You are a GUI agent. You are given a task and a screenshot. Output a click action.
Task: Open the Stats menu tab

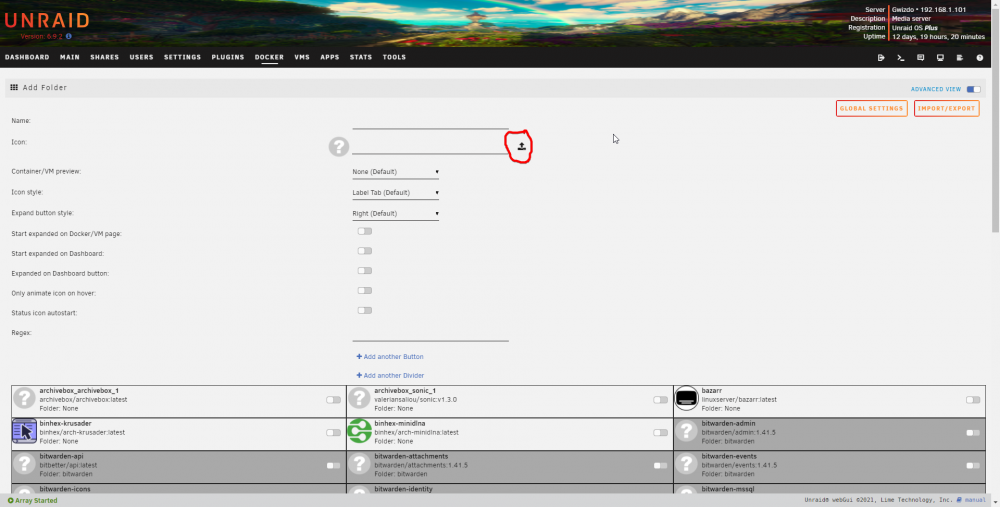pos(361,57)
